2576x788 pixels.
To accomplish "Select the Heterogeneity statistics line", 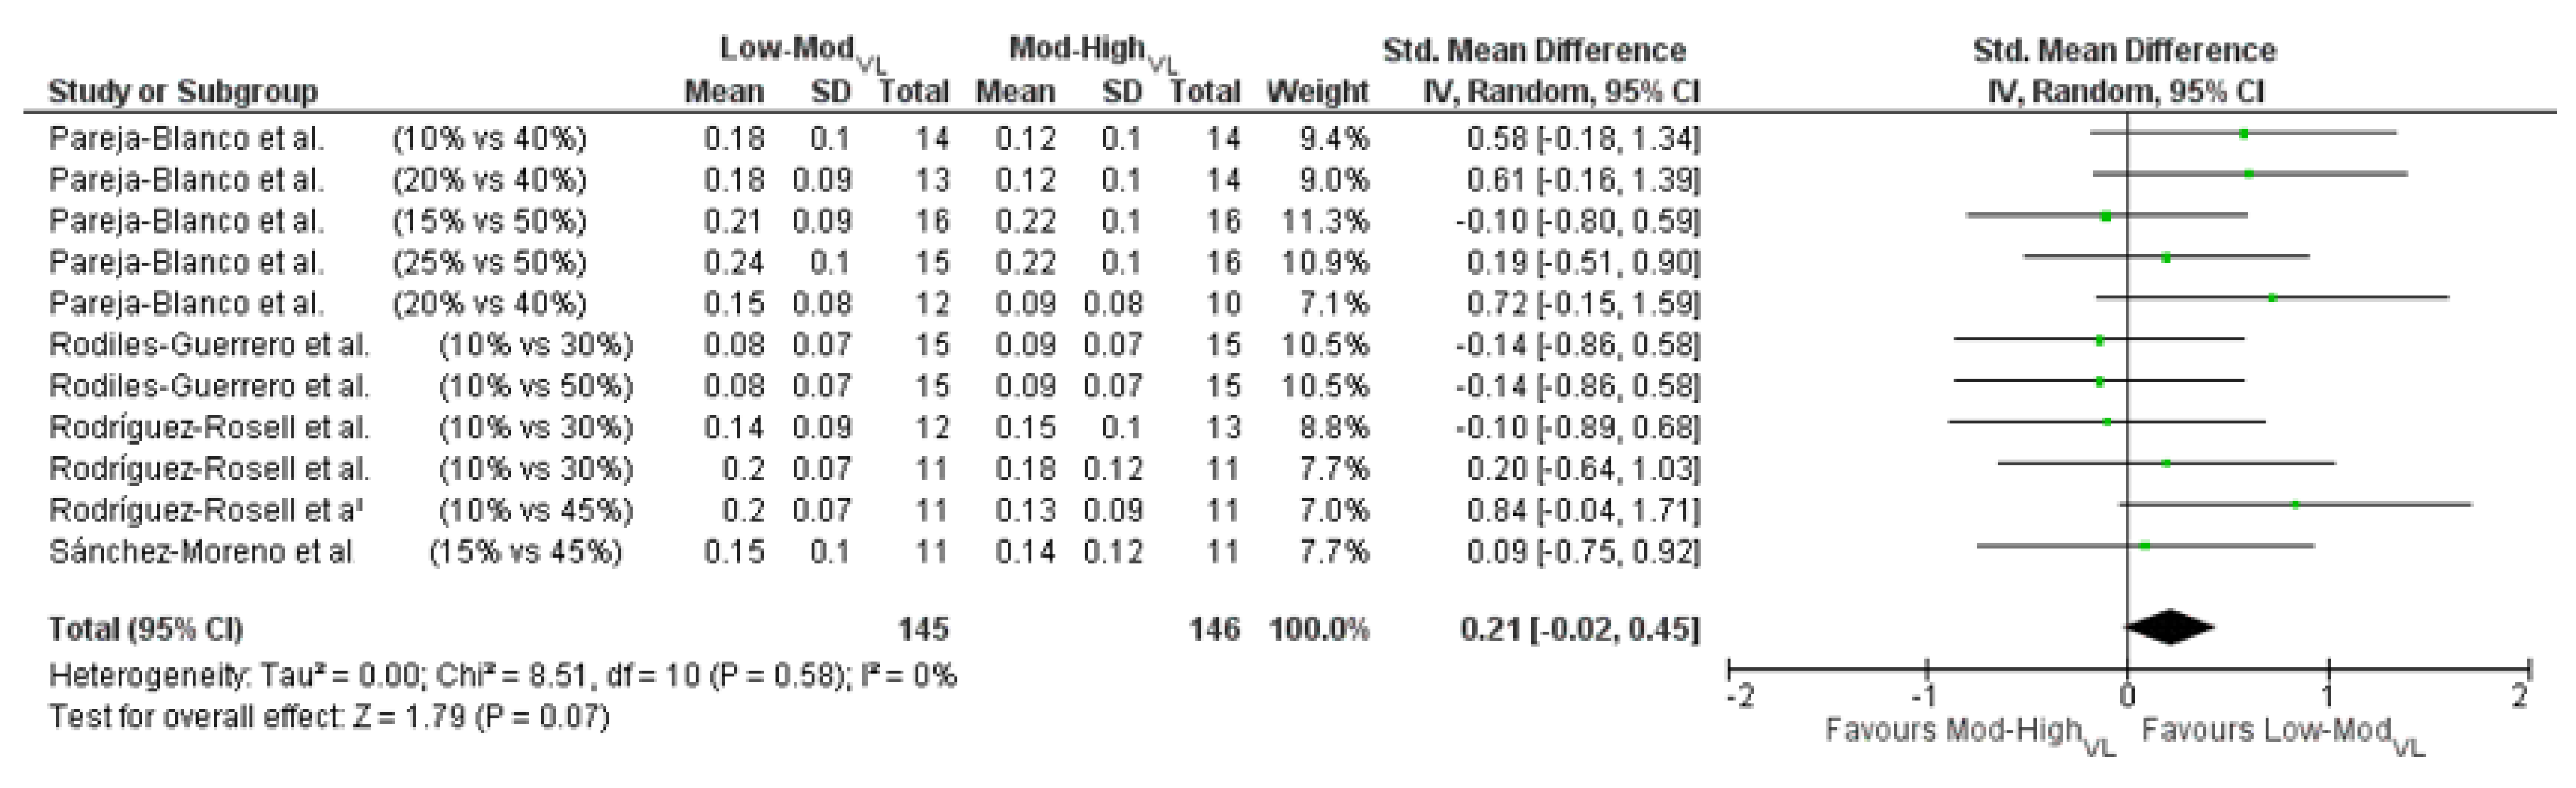I will tap(502, 677).
